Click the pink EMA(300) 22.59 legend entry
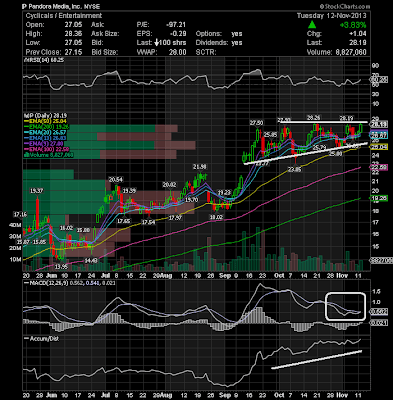The height and width of the screenshot is (400, 393). point(45,149)
